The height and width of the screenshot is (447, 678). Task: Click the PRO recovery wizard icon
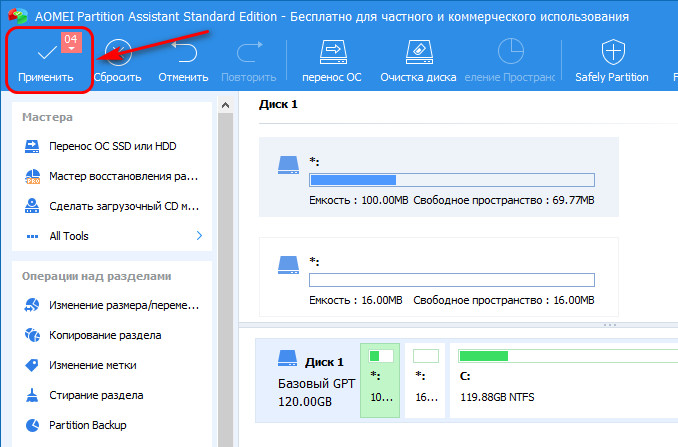coord(32,176)
